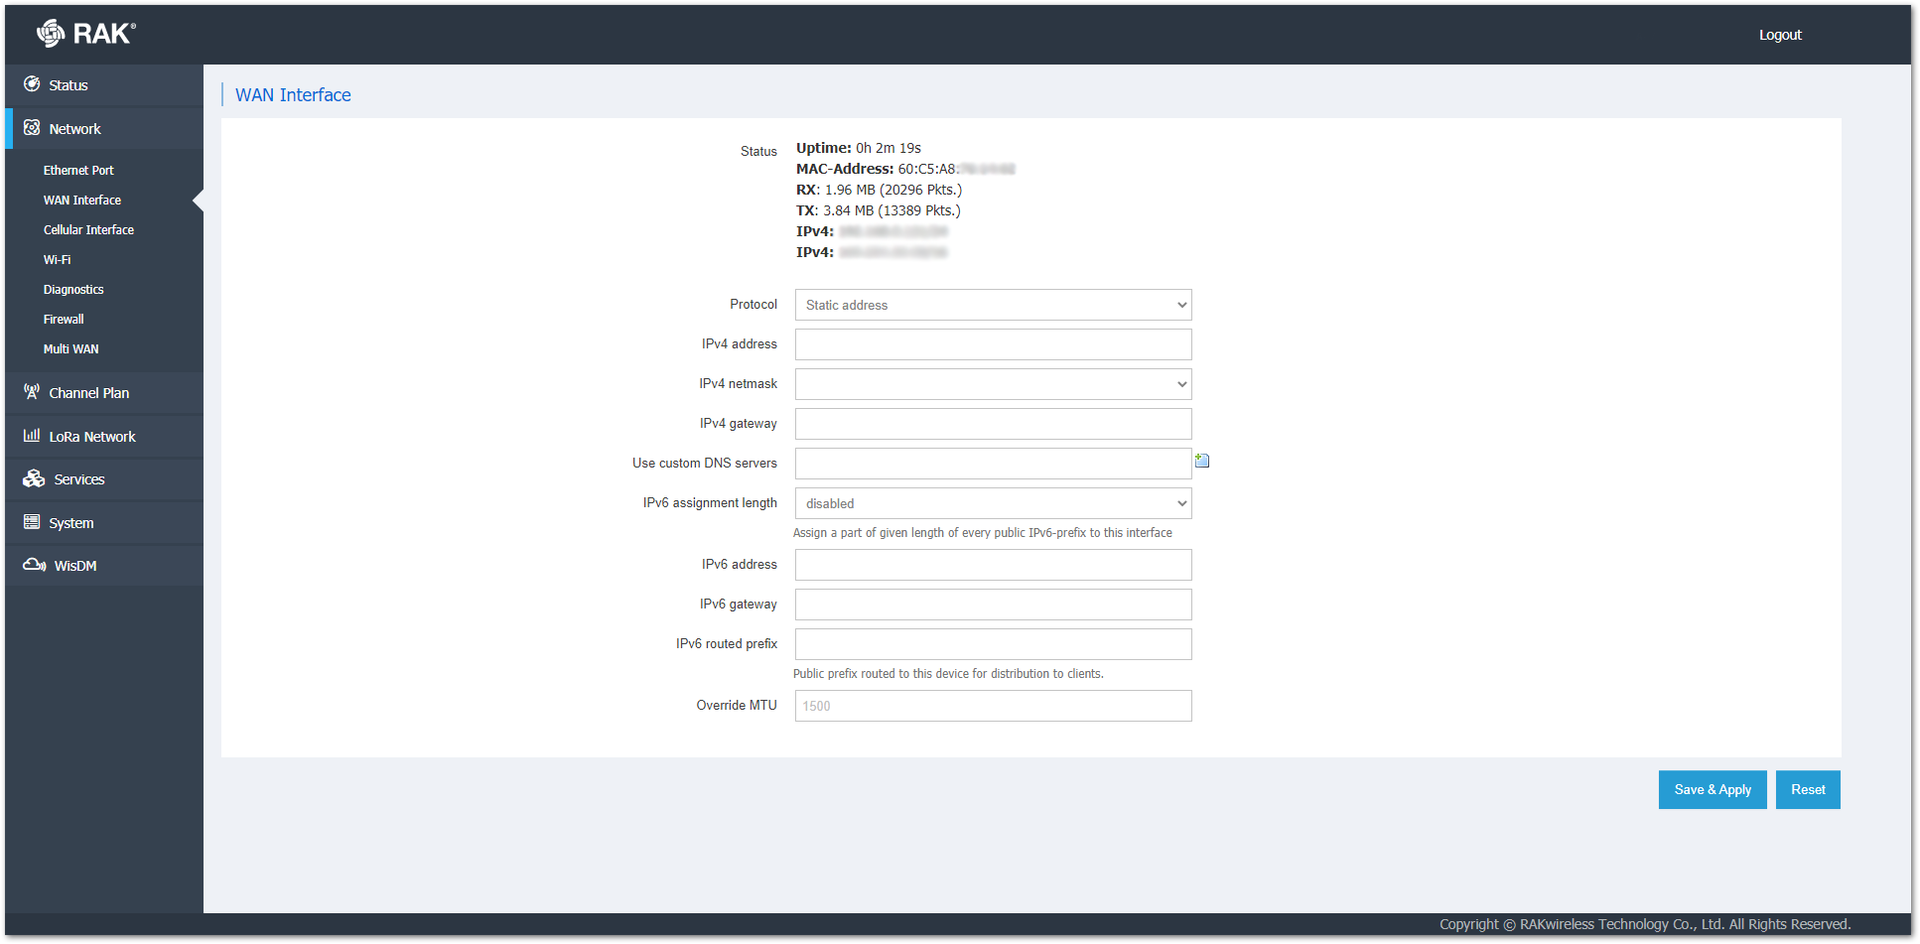This screenshot has height=944, width=1920.
Task: Click the Logout link
Action: tap(1780, 35)
